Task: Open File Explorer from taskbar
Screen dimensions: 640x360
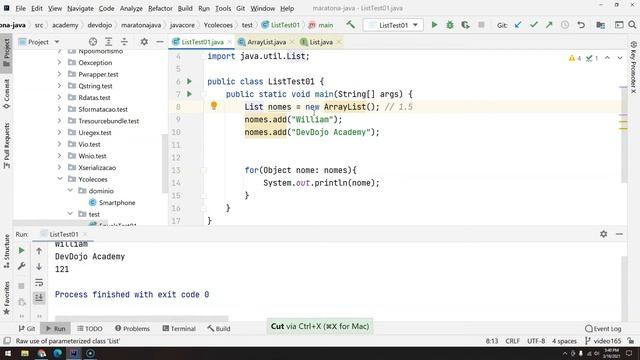Action: pyautogui.click(x=25, y=353)
